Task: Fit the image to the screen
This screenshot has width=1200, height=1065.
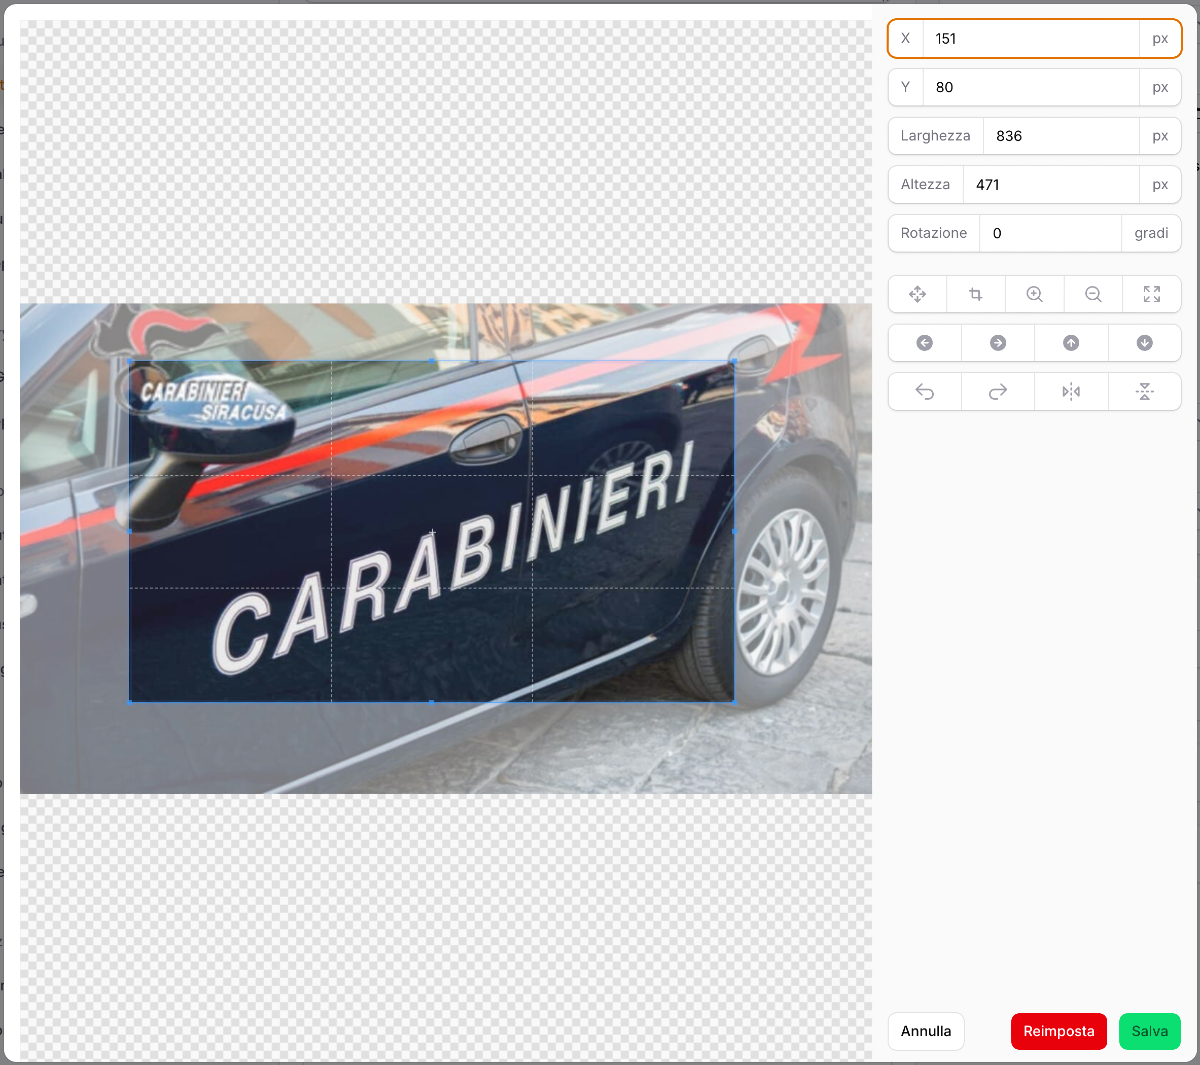Action: [1152, 294]
